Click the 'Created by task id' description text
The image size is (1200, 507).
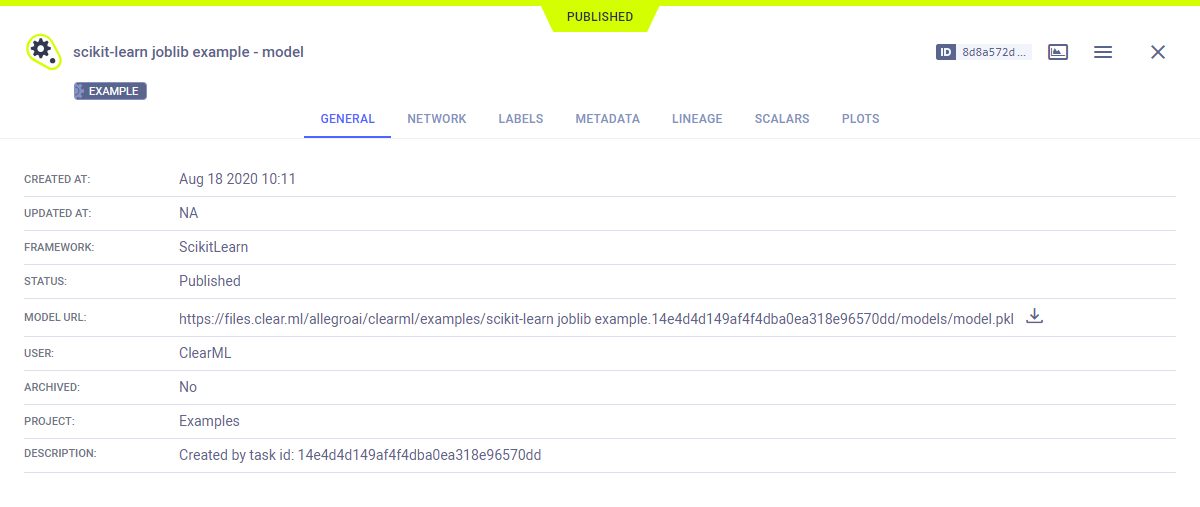pos(359,455)
